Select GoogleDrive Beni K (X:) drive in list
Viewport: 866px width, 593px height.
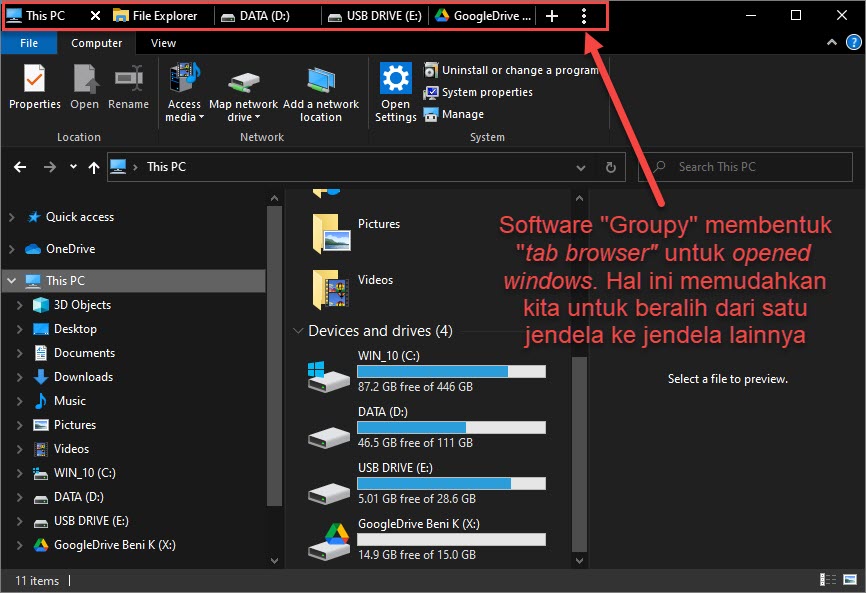click(x=426, y=539)
